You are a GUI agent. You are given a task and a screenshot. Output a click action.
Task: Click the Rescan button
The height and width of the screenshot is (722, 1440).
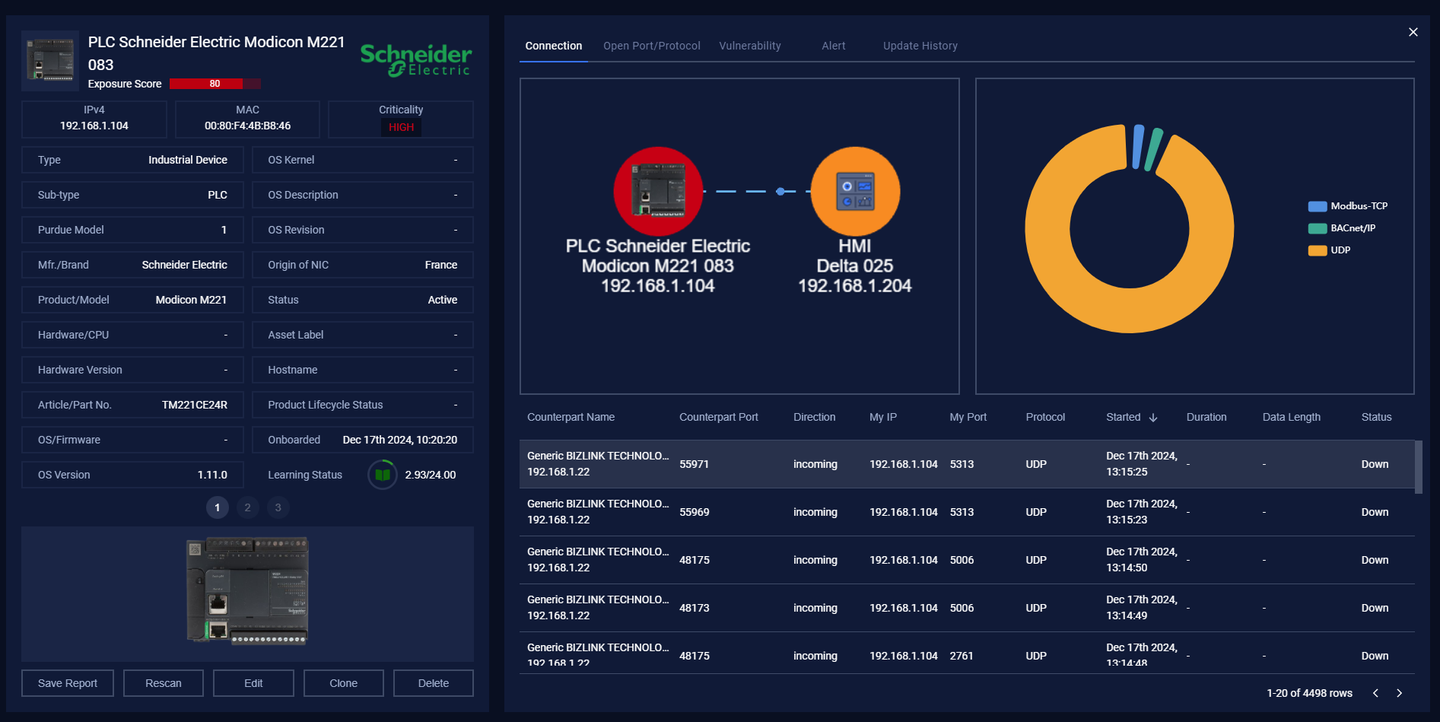pyautogui.click(x=164, y=683)
